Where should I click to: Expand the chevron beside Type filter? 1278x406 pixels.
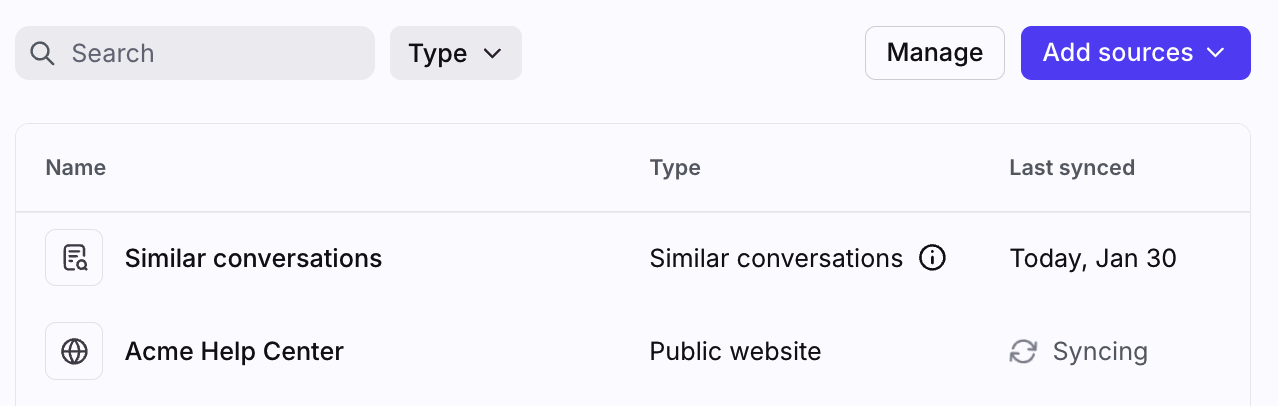(x=492, y=53)
